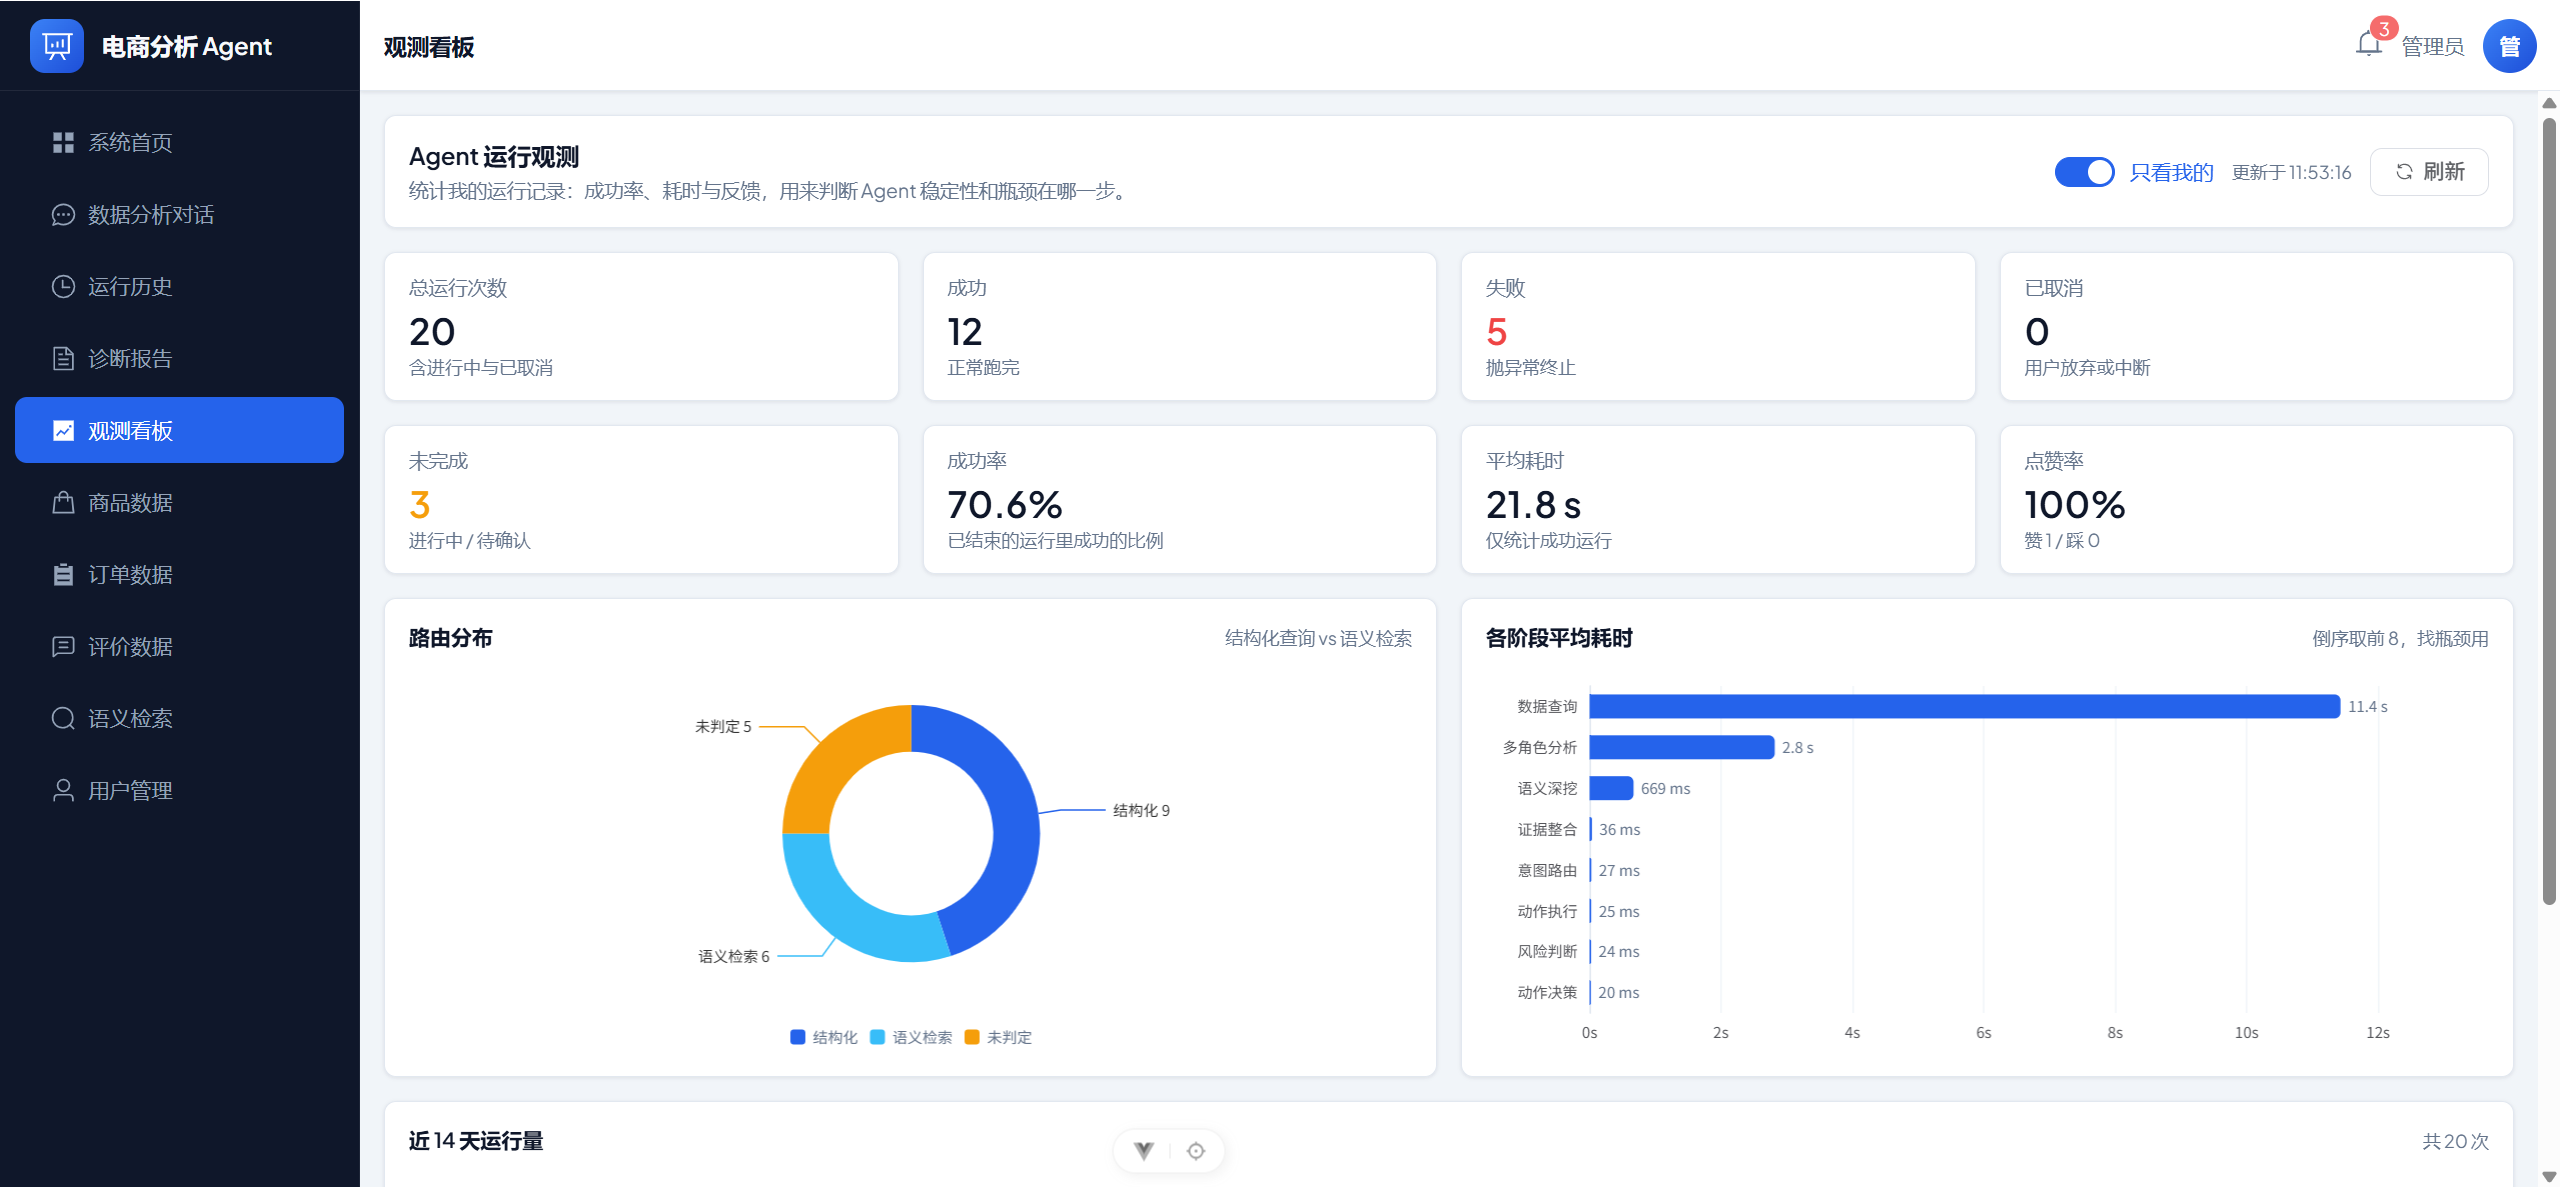Click the 总运行次数 card value 20
Screen dimensions: 2560x1187
click(x=432, y=332)
